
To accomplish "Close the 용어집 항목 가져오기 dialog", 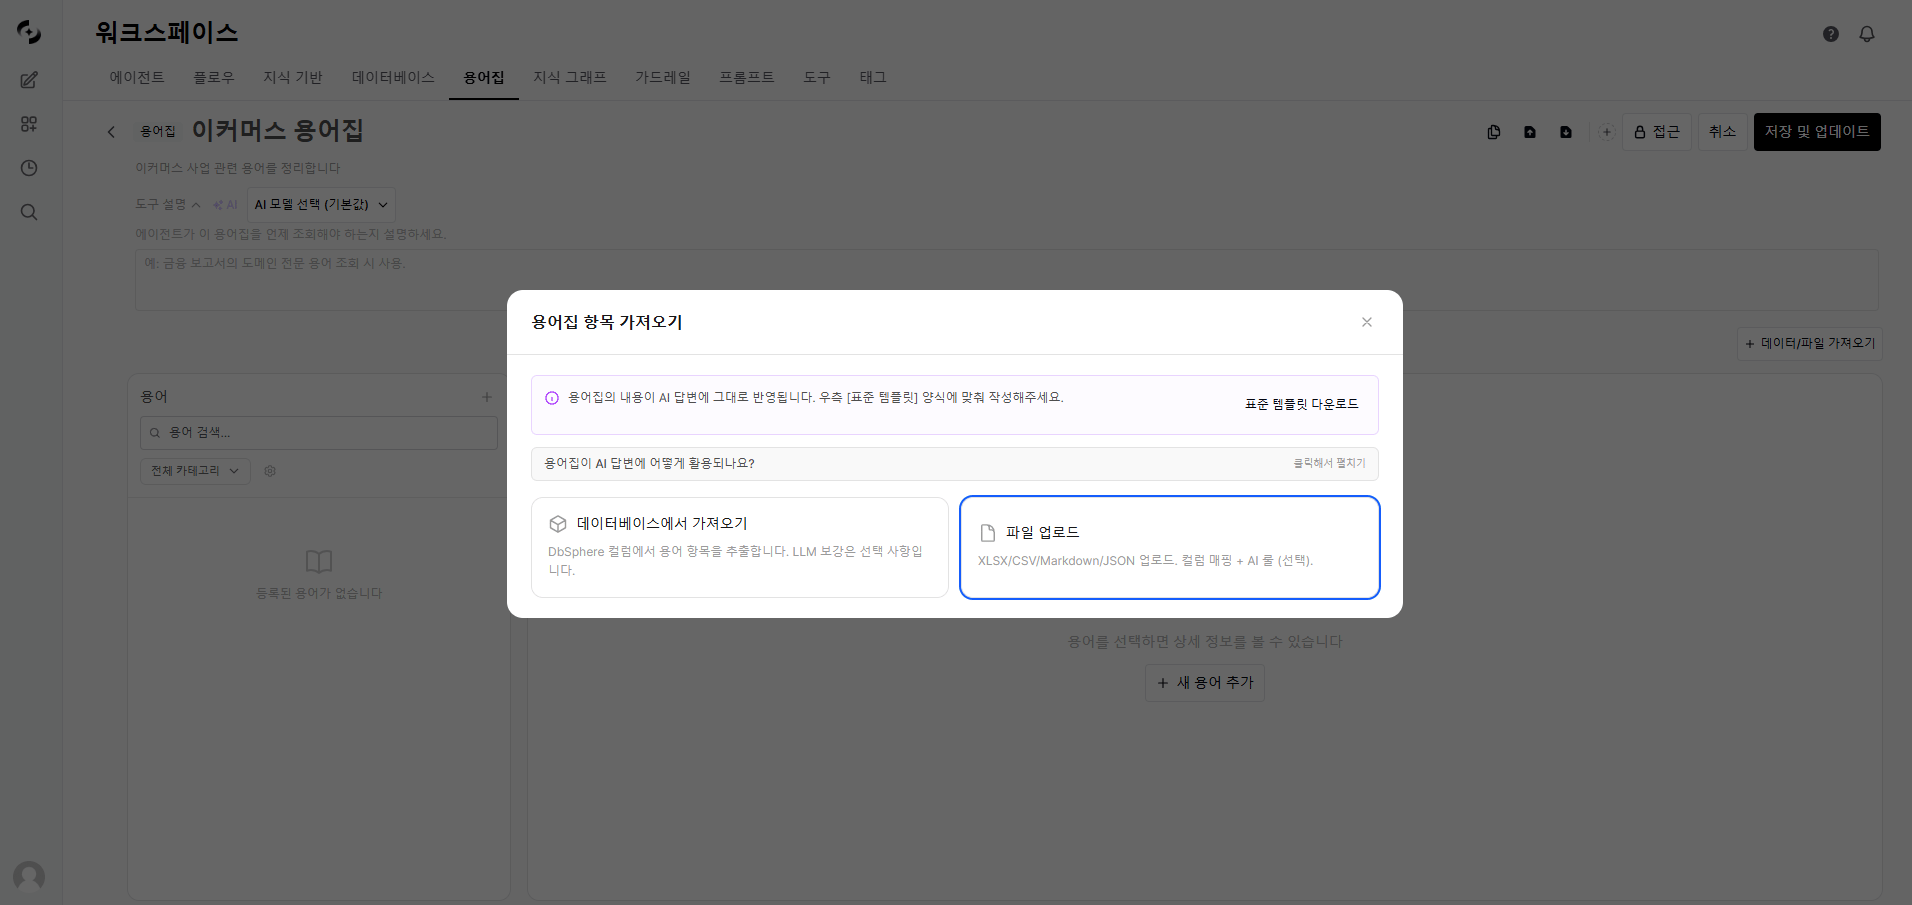I will (x=1367, y=322).
